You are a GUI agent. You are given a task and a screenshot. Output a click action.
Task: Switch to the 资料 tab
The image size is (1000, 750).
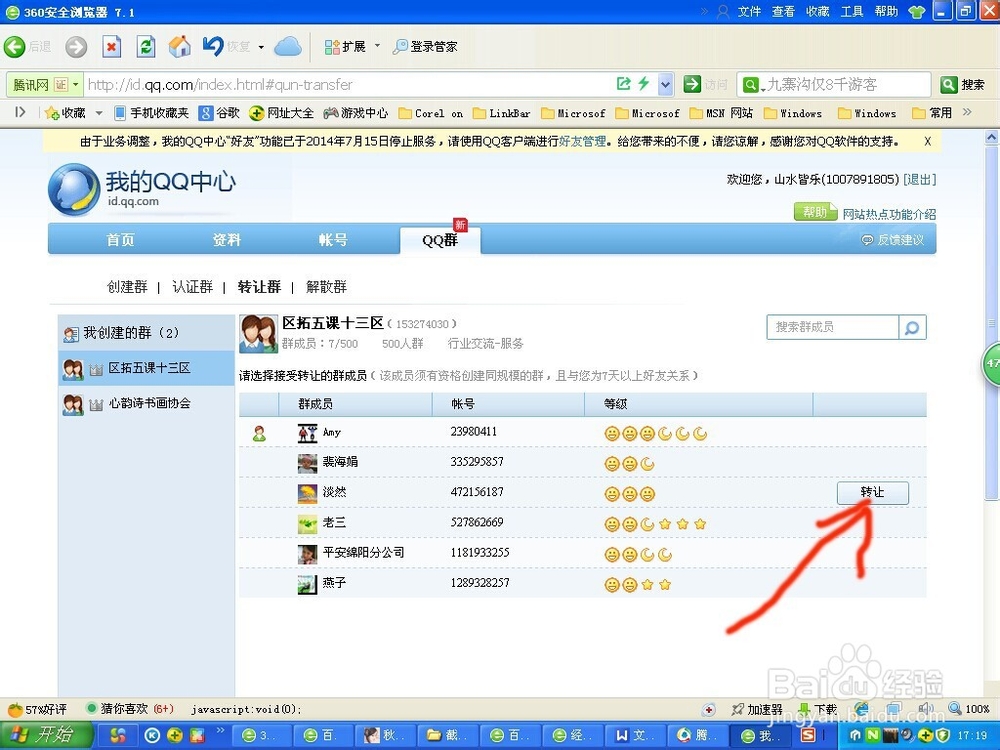click(226, 240)
